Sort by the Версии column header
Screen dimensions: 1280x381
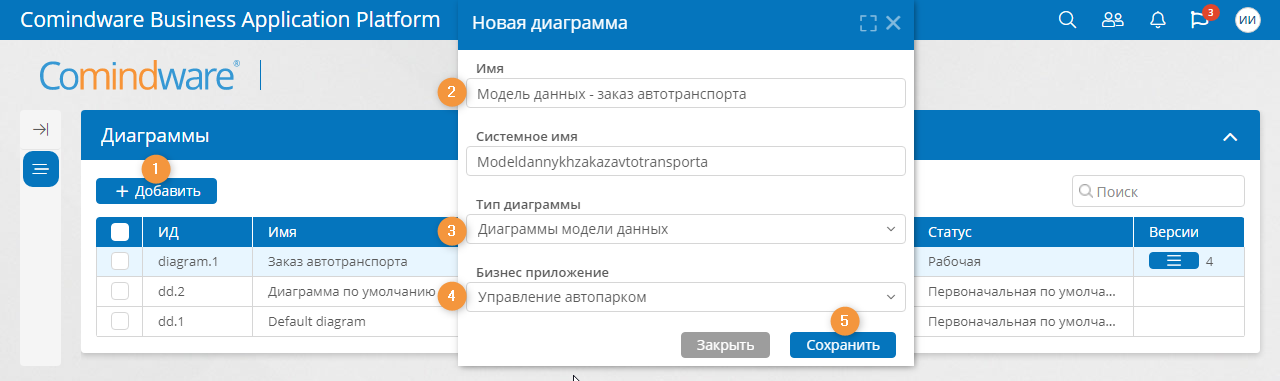tap(1188, 232)
